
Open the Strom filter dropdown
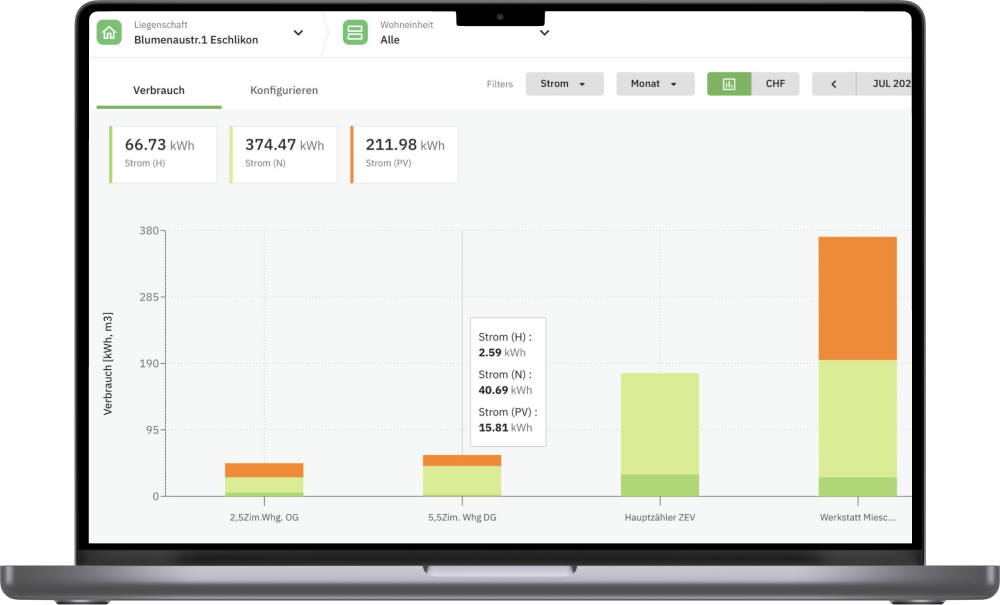(564, 84)
